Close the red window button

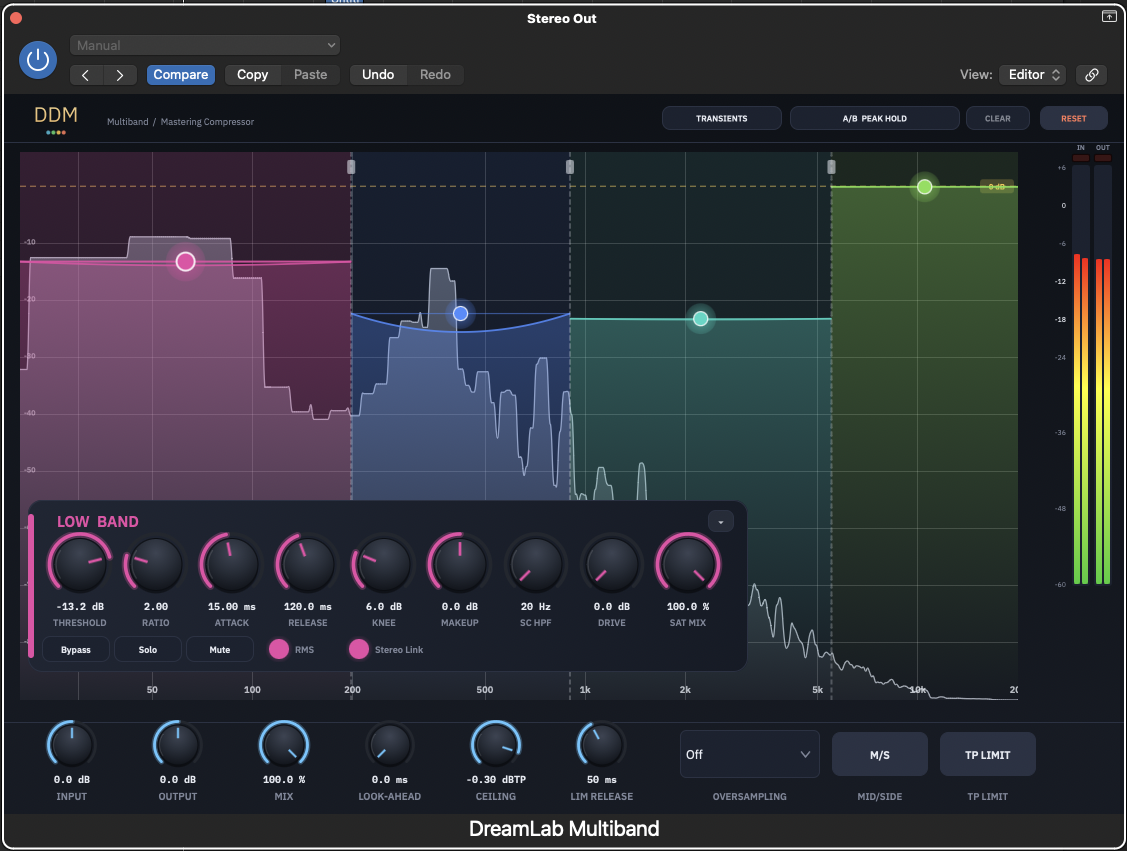[16, 18]
